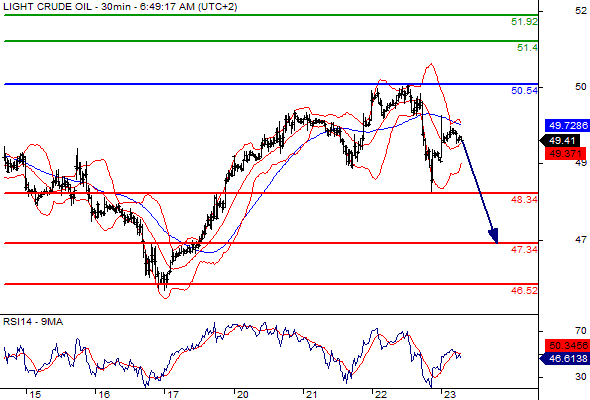The width and height of the screenshot is (590, 400).
Task: Click date marker 20 on time axis
Action: [243, 394]
